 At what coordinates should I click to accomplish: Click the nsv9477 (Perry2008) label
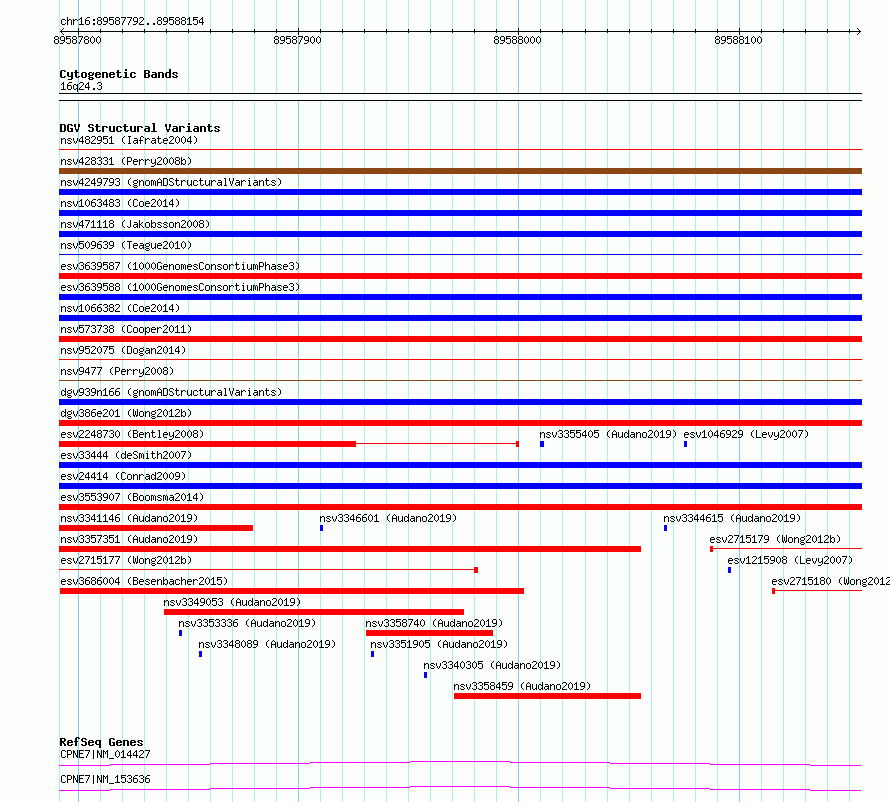(117, 371)
